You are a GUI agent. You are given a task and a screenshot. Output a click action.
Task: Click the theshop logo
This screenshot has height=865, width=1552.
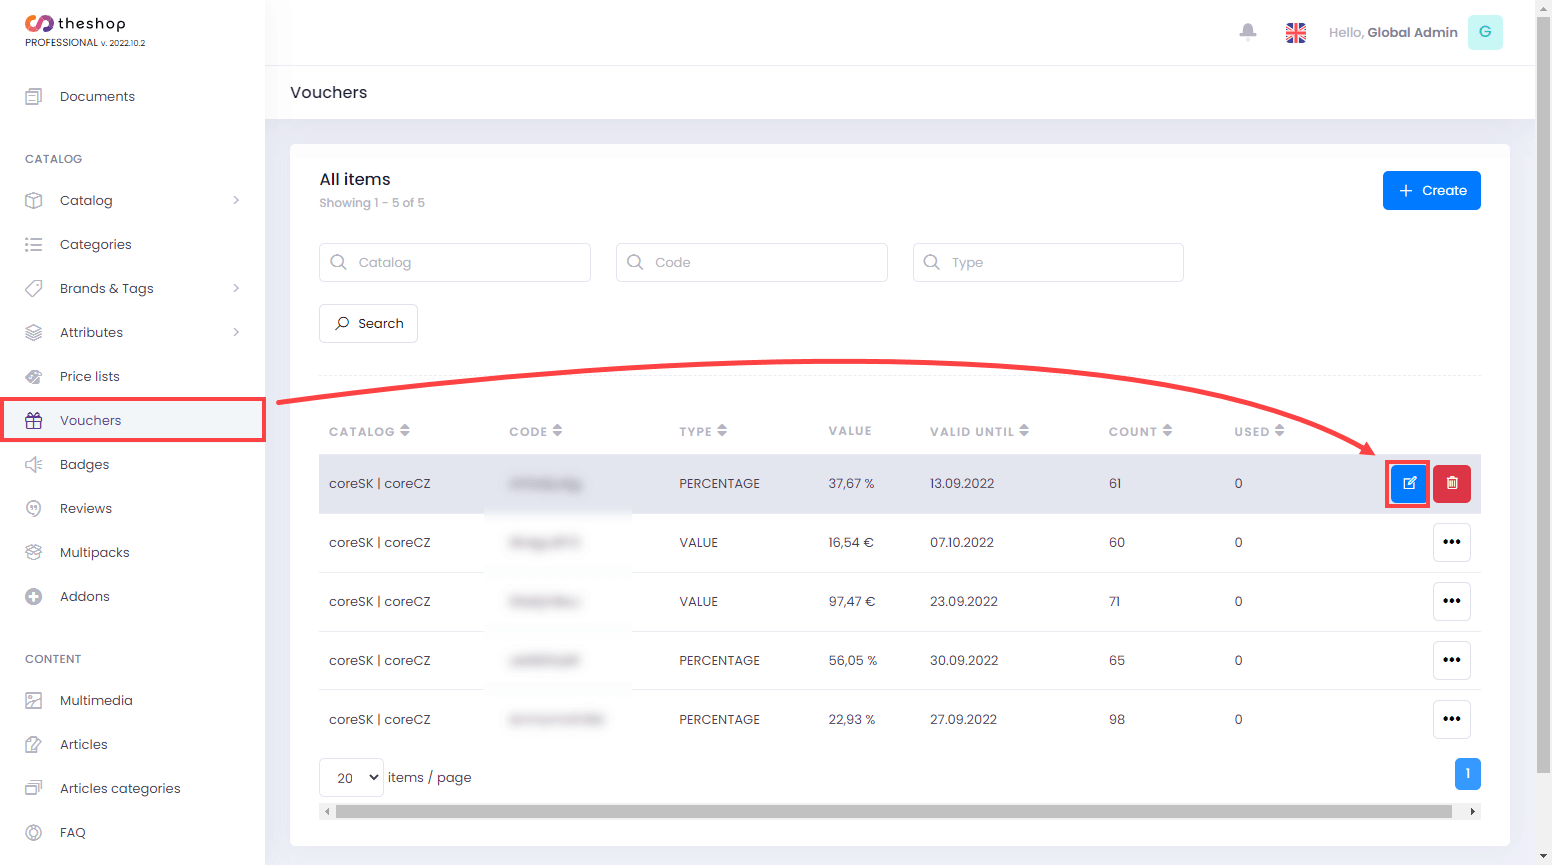(x=76, y=23)
